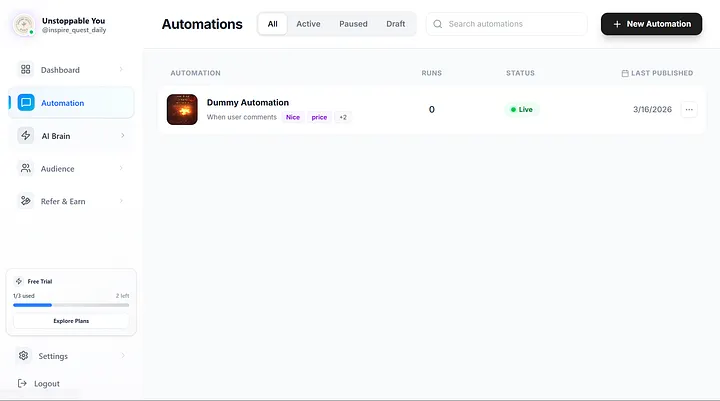Expand the Settings chevron

(x=123, y=356)
